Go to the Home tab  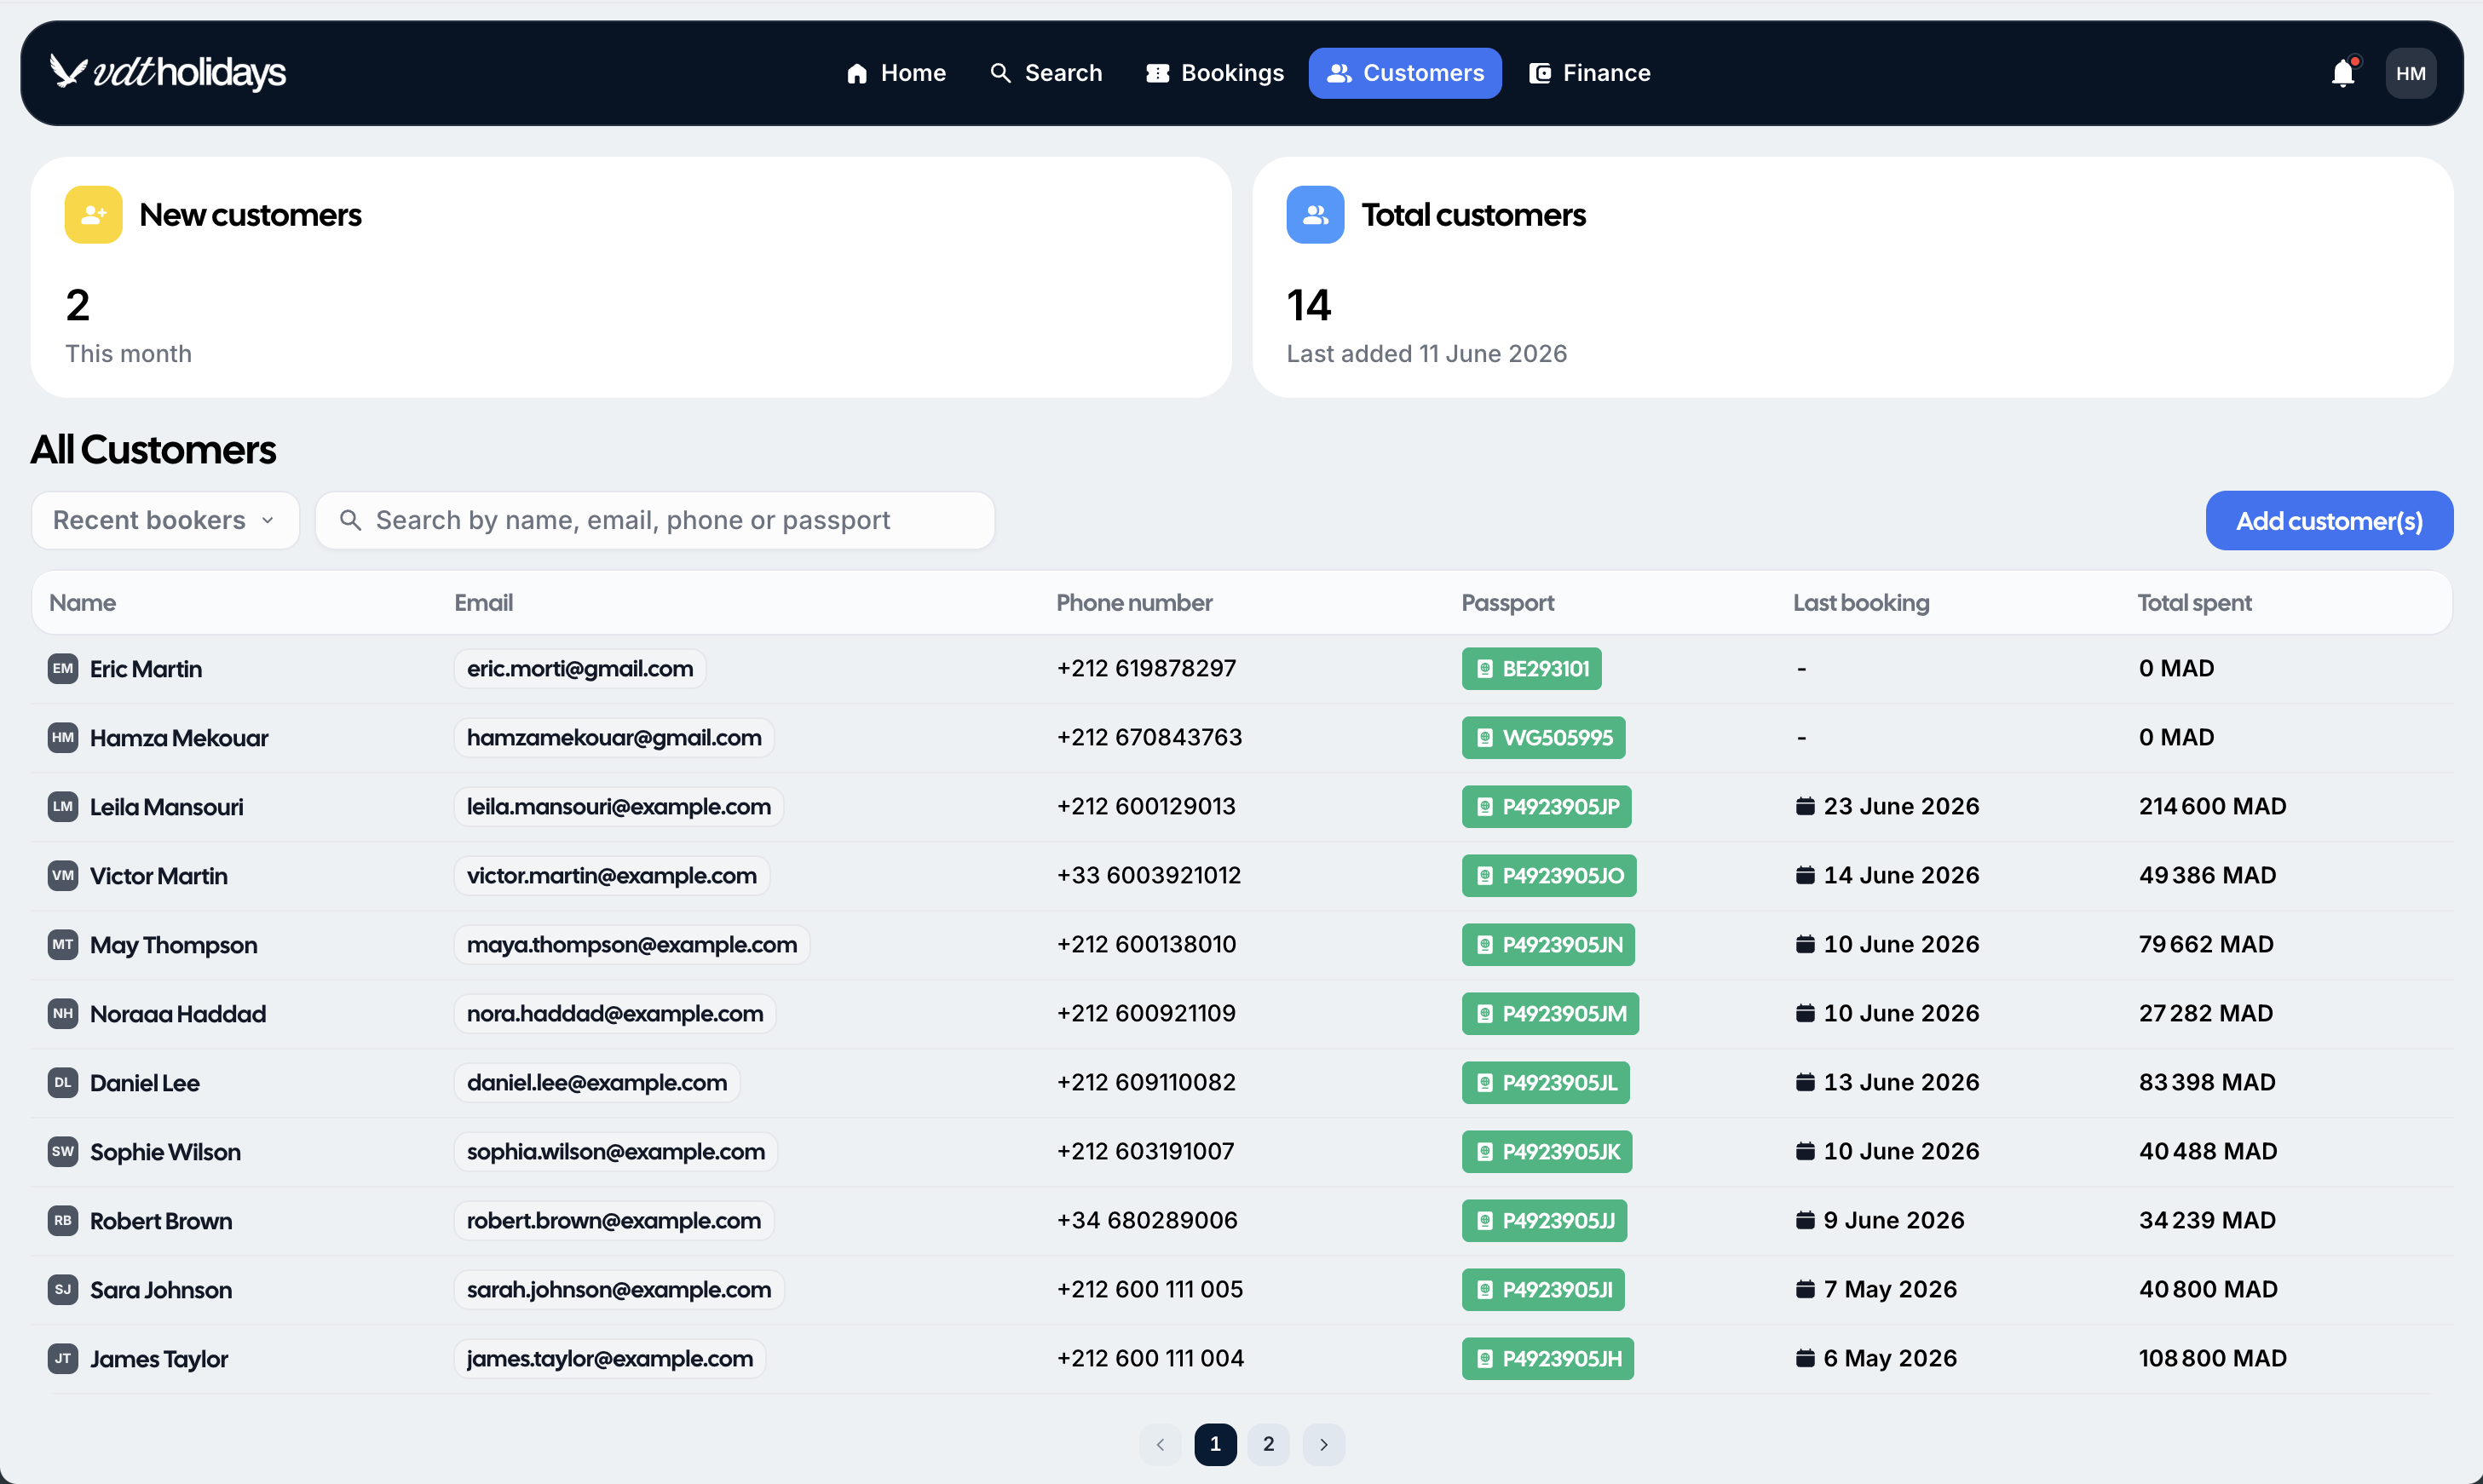tap(896, 73)
